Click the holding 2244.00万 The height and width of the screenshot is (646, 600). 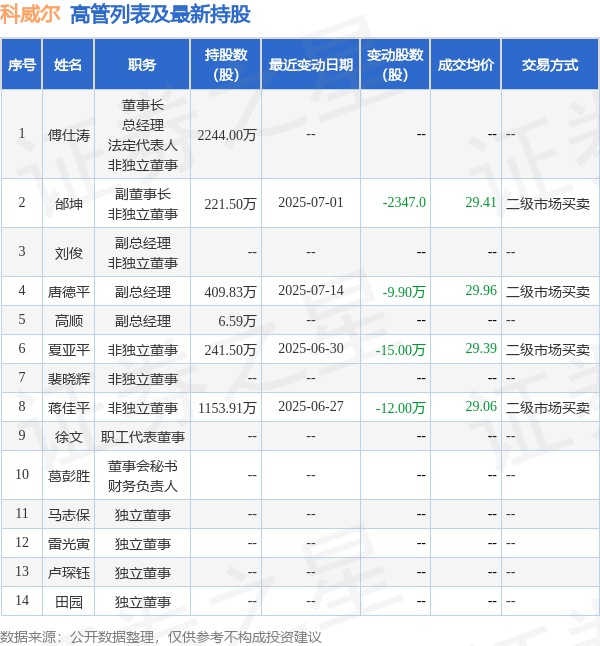pos(227,135)
